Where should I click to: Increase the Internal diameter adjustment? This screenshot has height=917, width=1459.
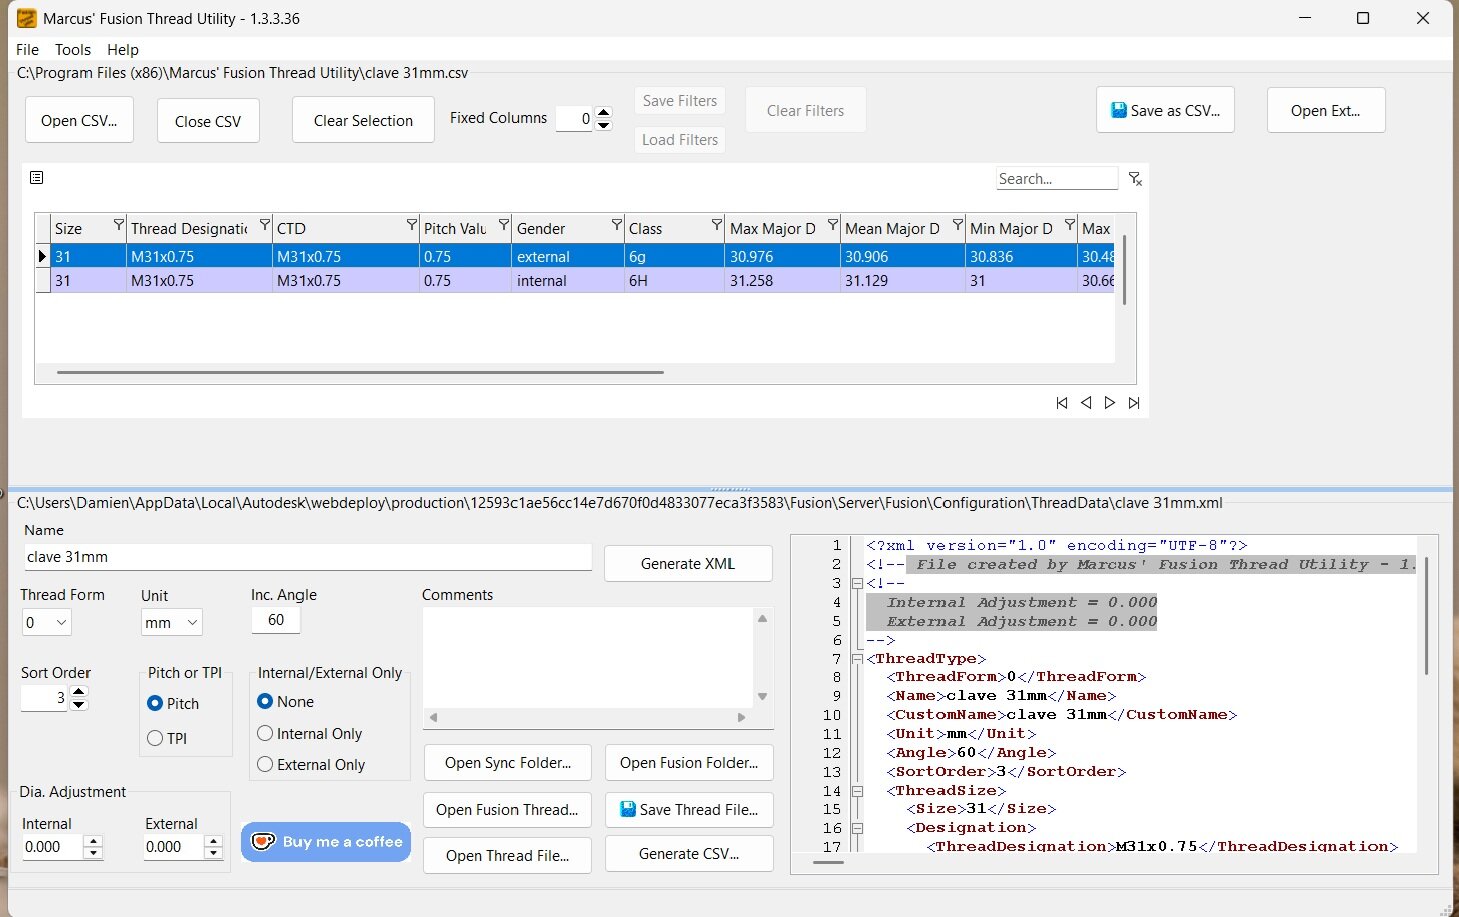click(94, 841)
